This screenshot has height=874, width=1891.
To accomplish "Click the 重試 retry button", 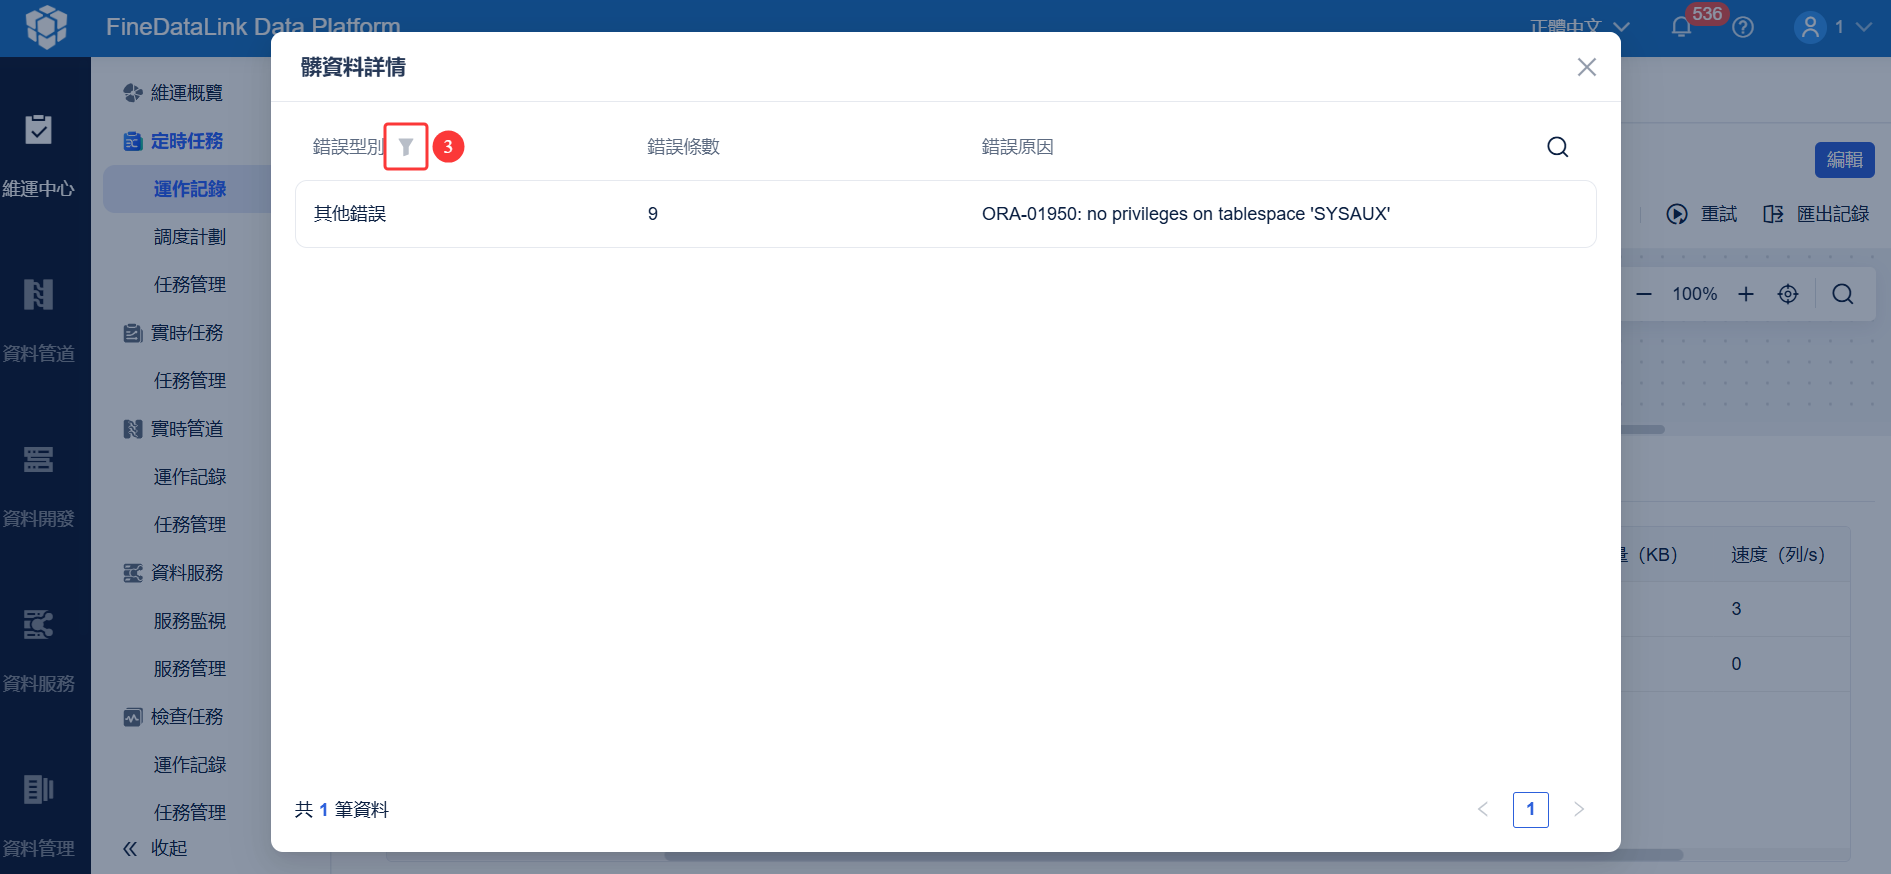I will 1702,214.
